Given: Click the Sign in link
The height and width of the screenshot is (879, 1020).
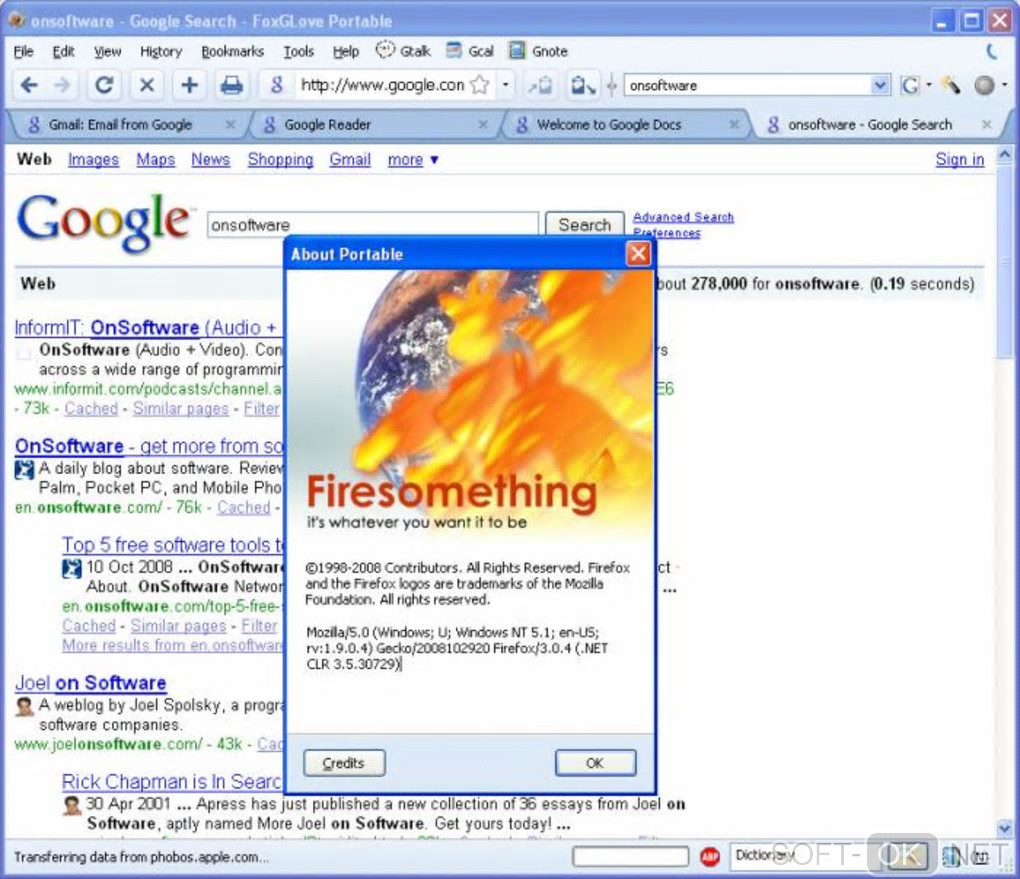Looking at the screenshot, I should click(960, 159).
